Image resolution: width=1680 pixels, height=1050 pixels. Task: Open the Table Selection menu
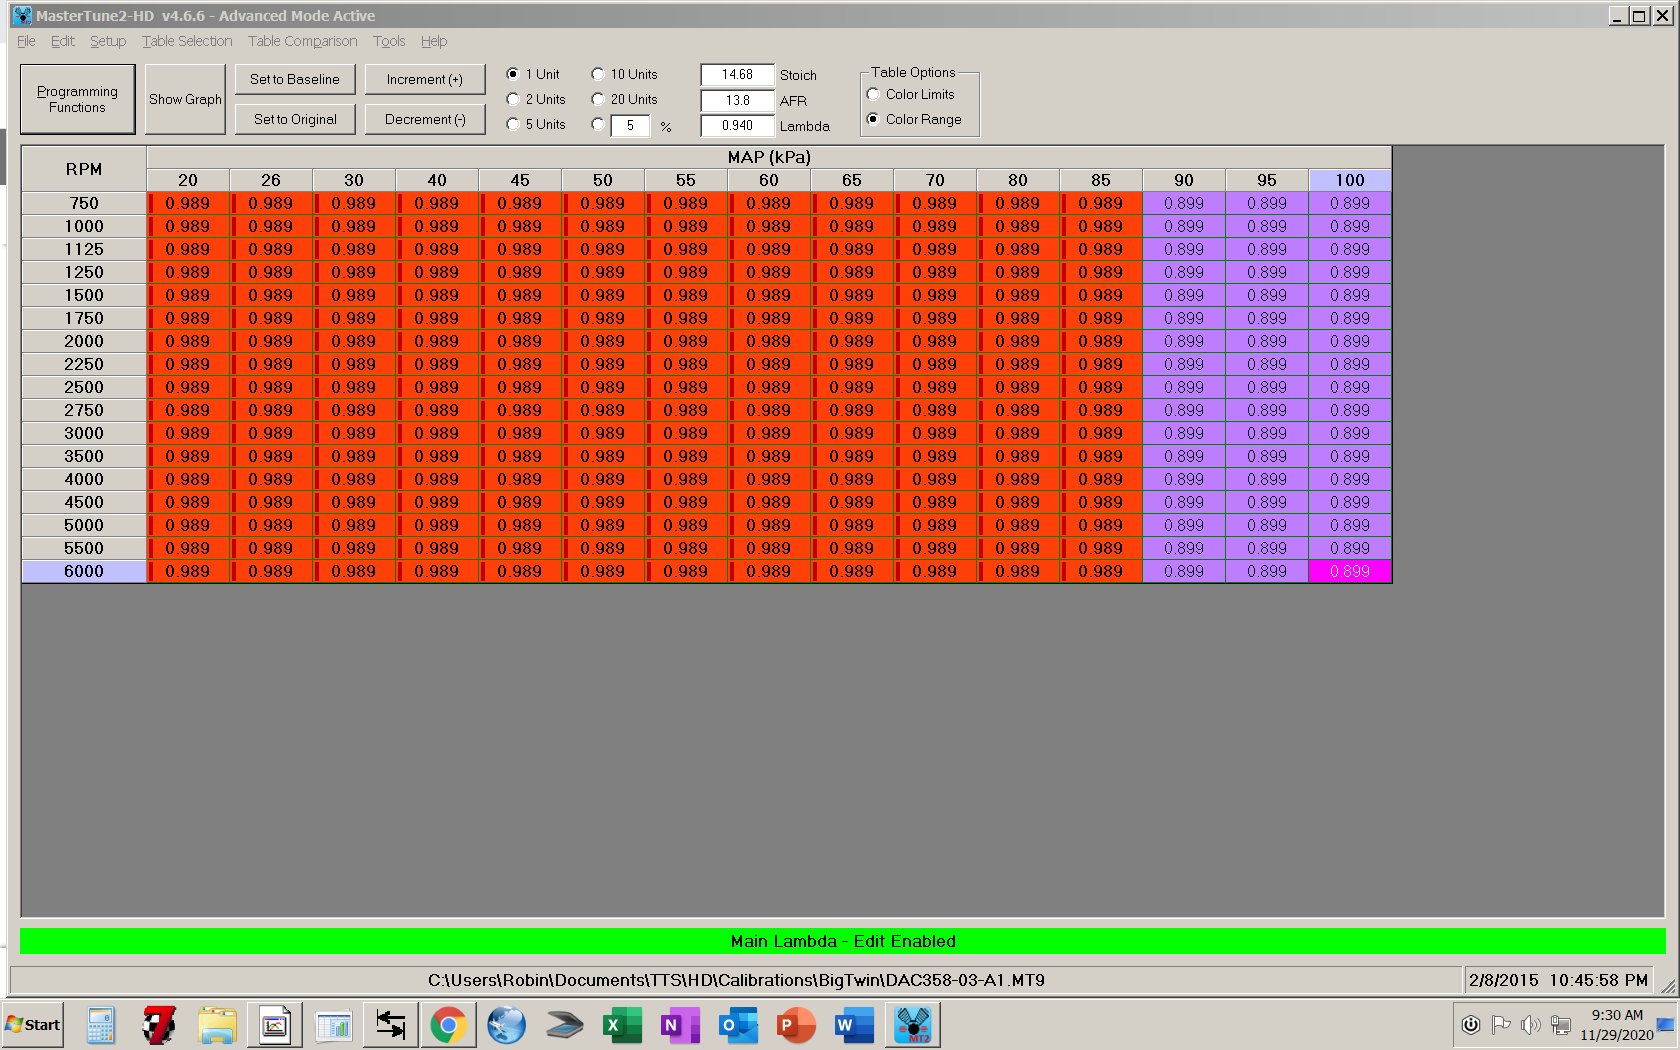(187, 41)
